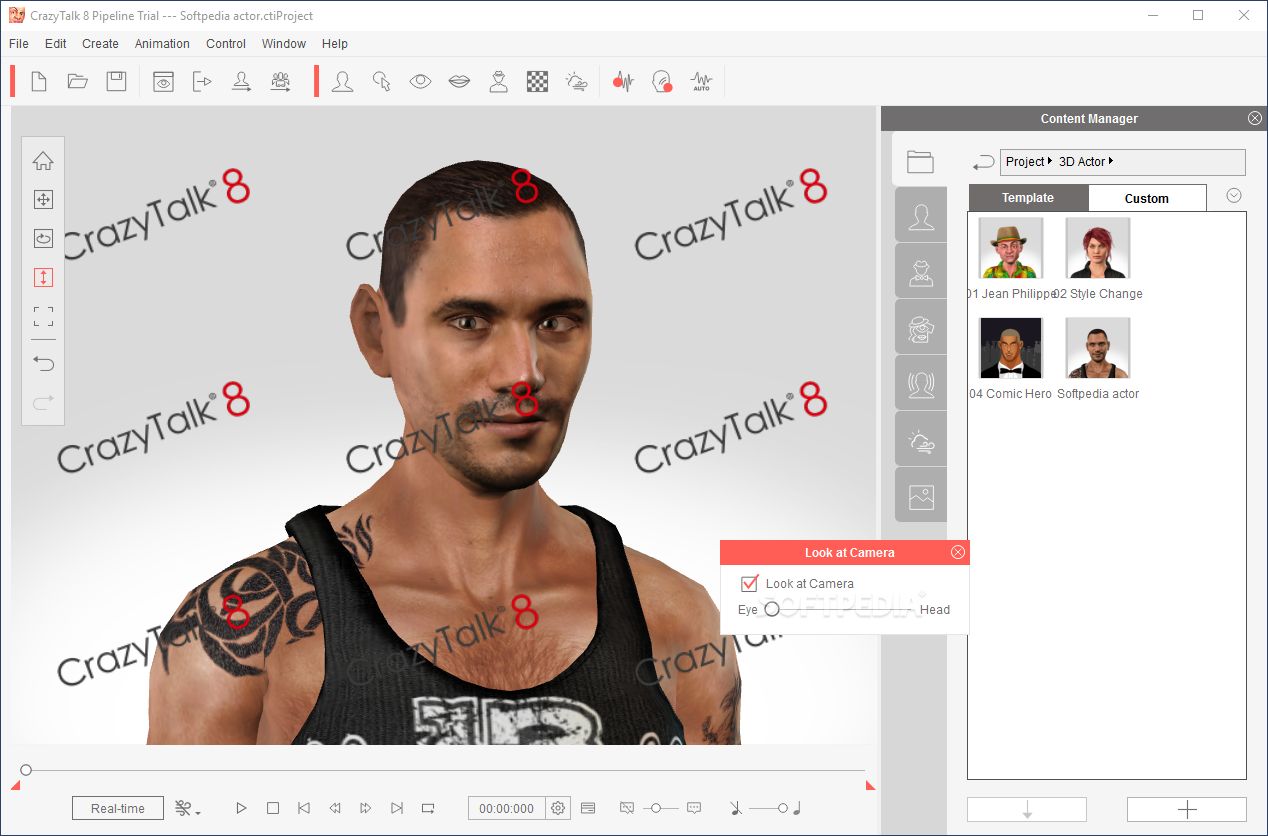Undo the last action in the side toolbar

pyautogui.click(x=43, y=363)
